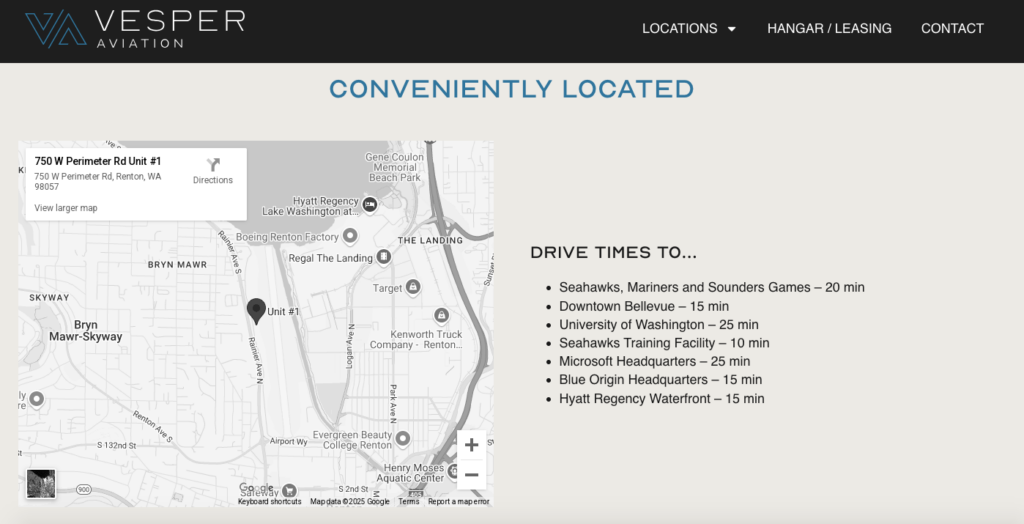Click the Unit #1 map pin marker
The height and width of the screenshot is (524, 1024).
click(x=257, y=311)
